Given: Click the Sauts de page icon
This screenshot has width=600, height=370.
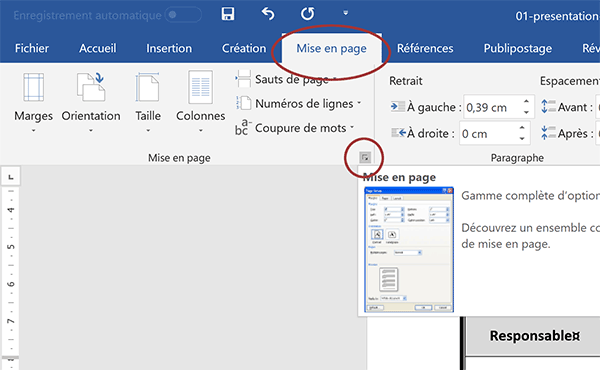Looking at the screenshot, I should tap(243, 79).
